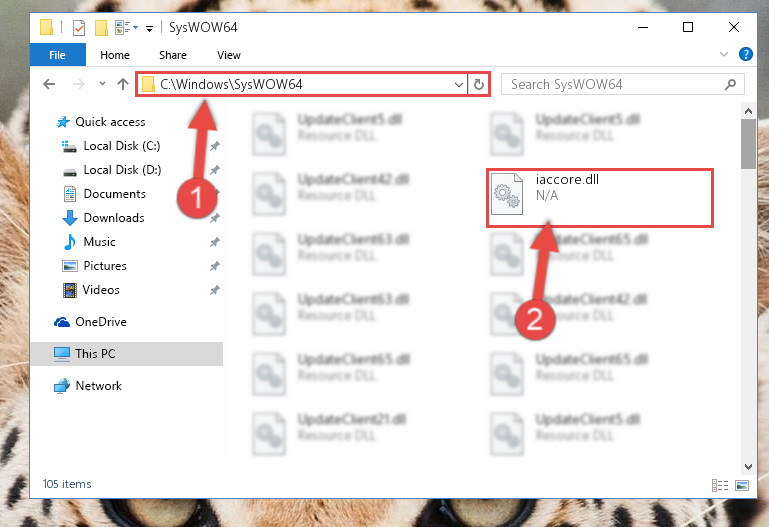
Task: Click the magnifier search icon
Action: point(730,84)
